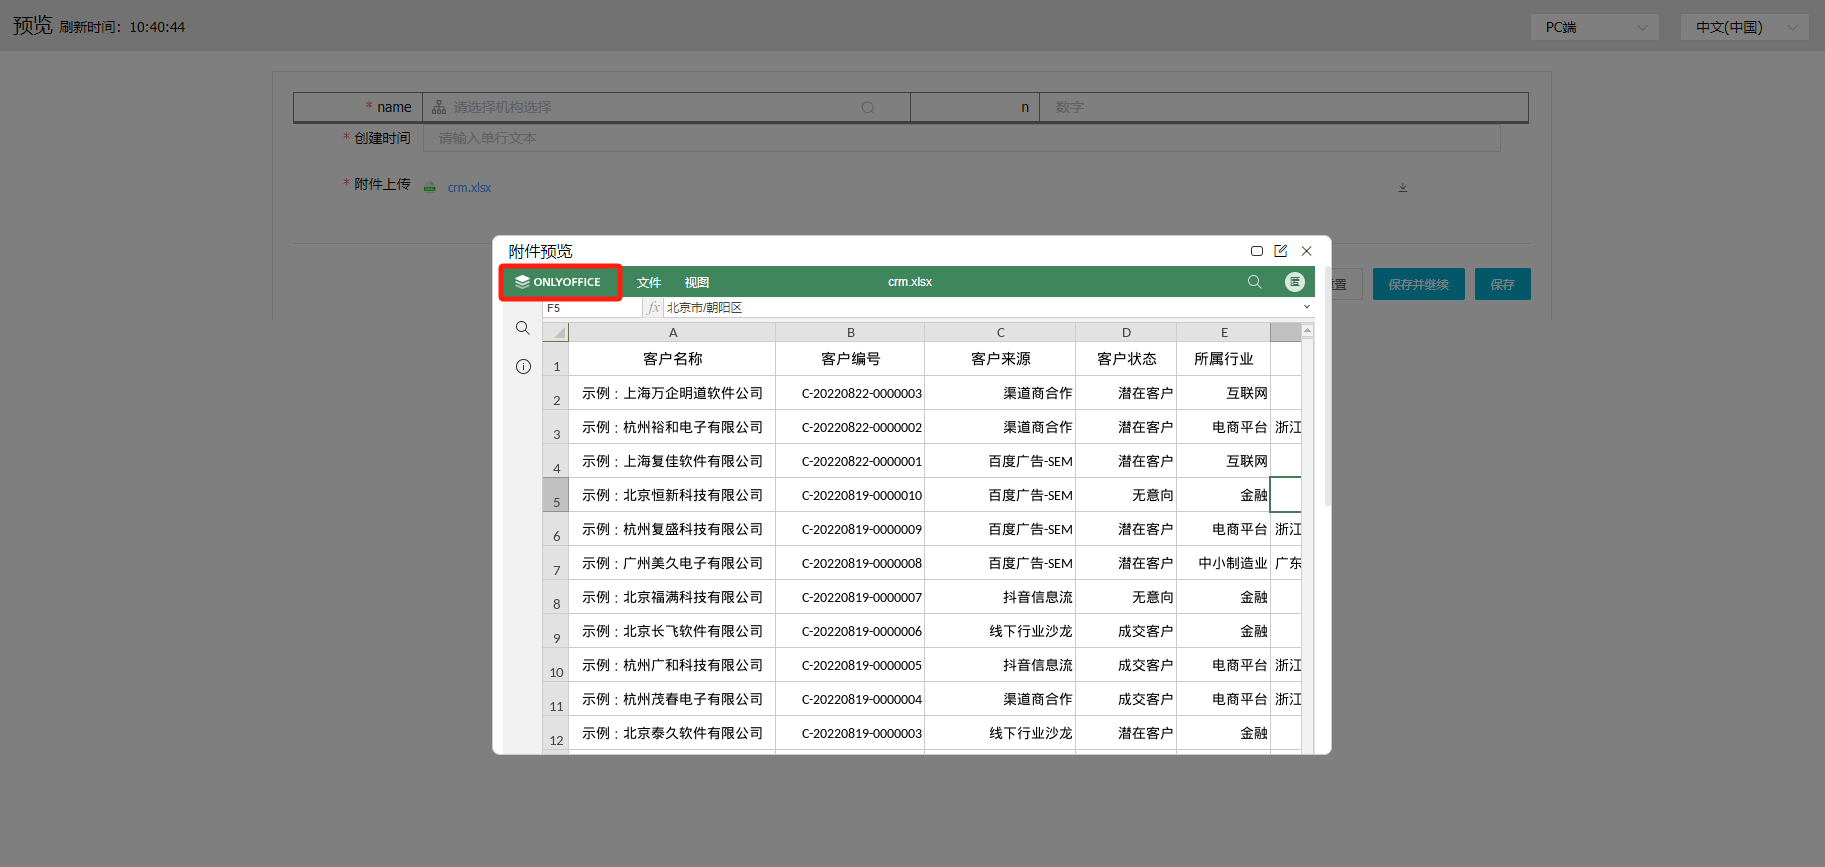The image size is (1825, 867).
Task: Open the crm.xlsx attachment link
Action: point(469,188)
